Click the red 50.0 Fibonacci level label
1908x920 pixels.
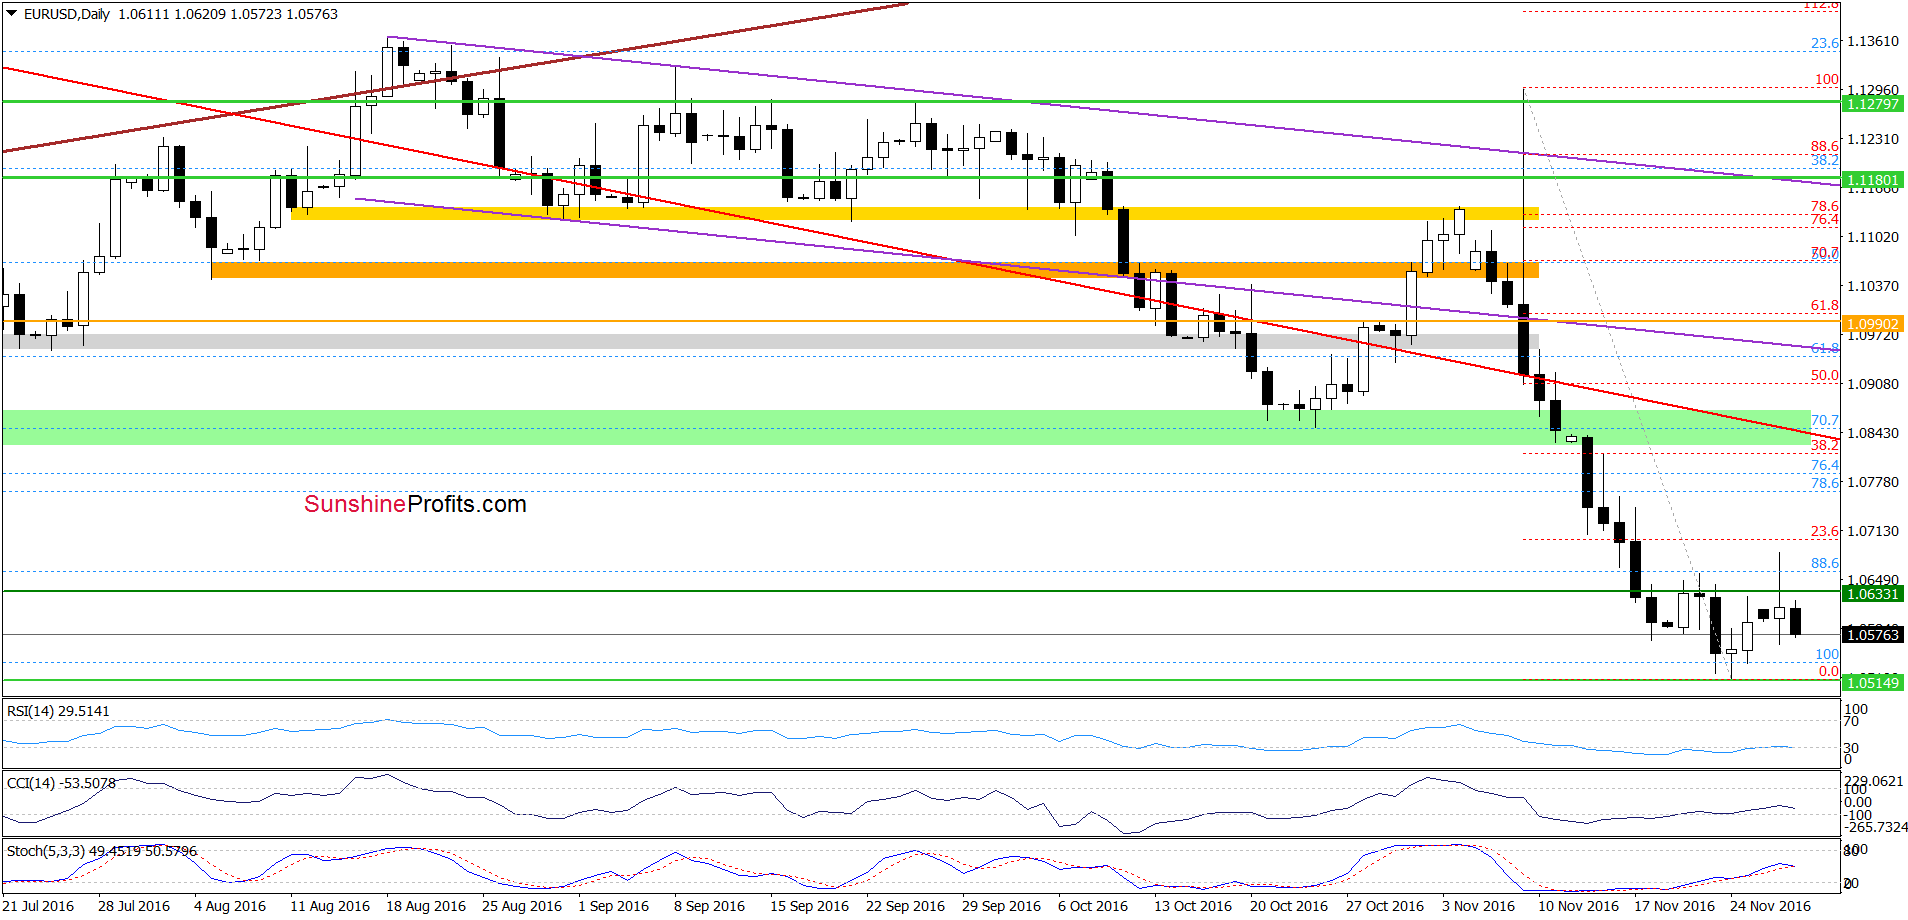click(1825, 376)
